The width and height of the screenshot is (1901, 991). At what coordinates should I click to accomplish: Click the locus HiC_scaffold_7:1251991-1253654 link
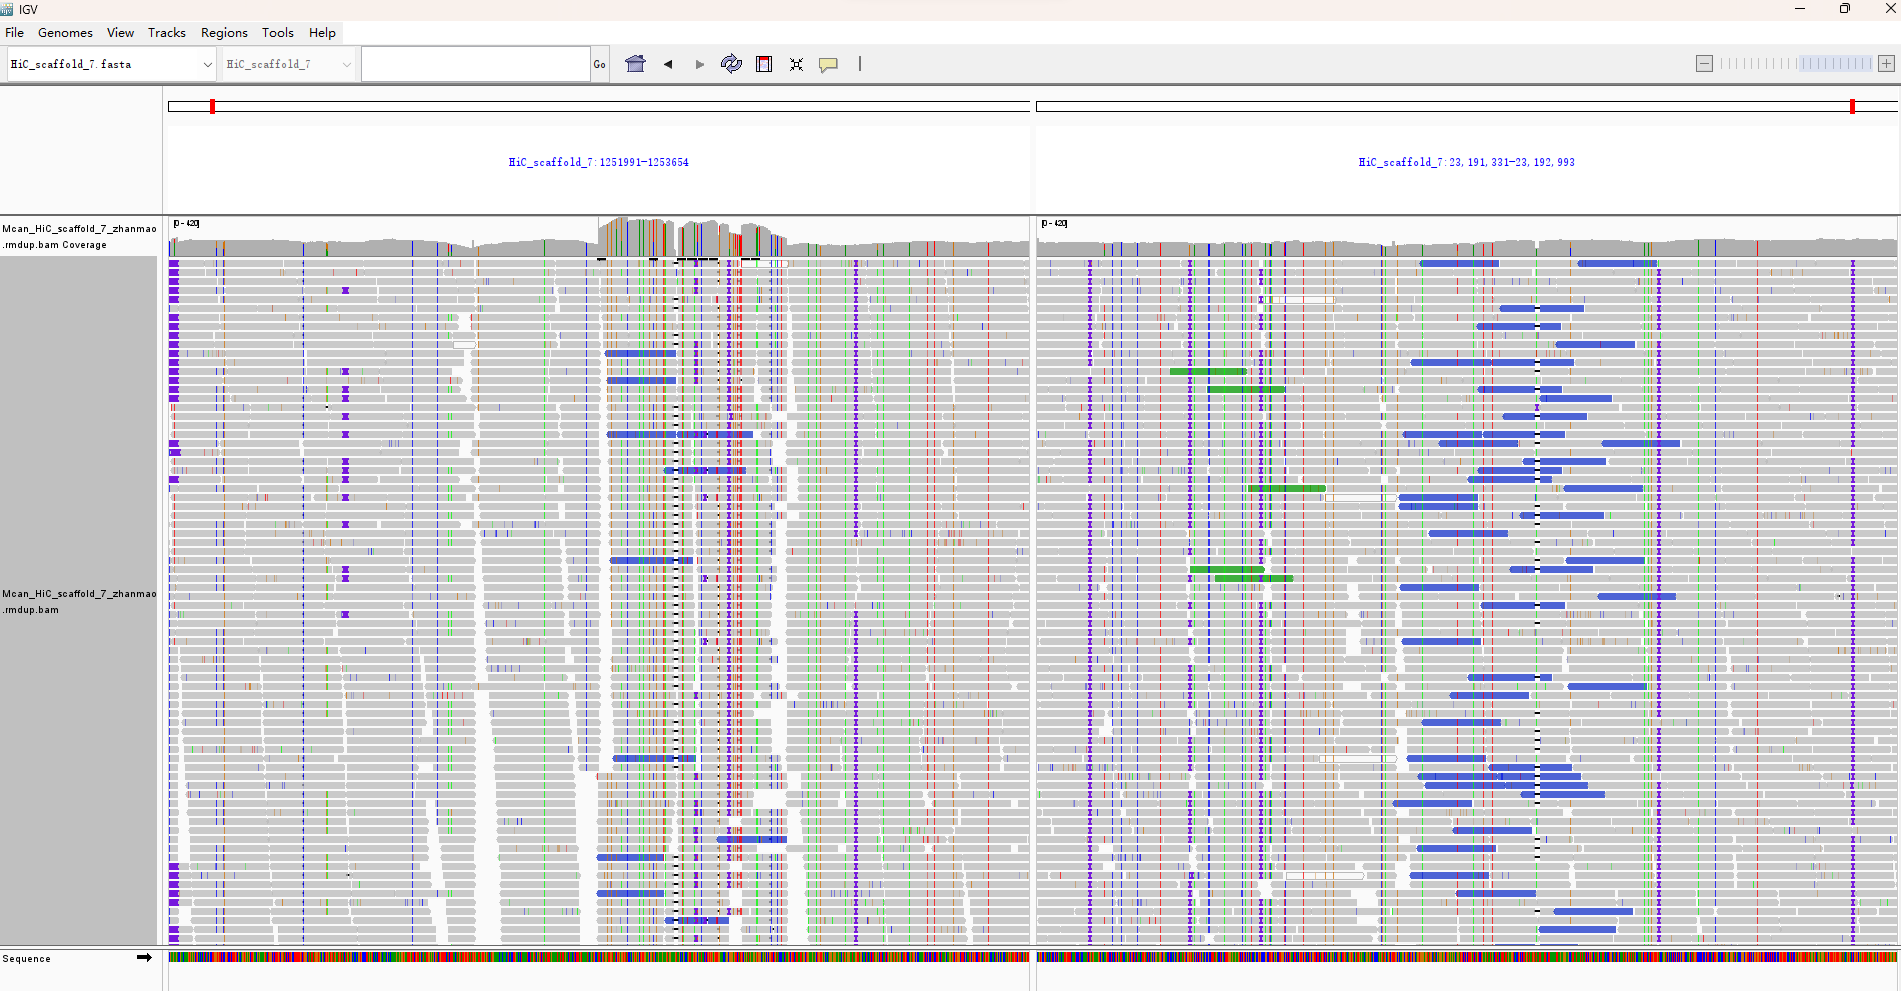pyautogui.click(x=598, y=162)
